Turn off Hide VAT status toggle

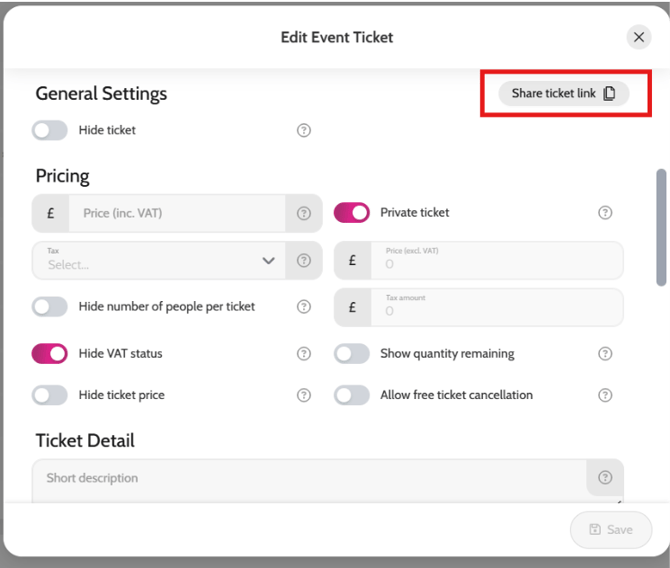click(50, 354)
